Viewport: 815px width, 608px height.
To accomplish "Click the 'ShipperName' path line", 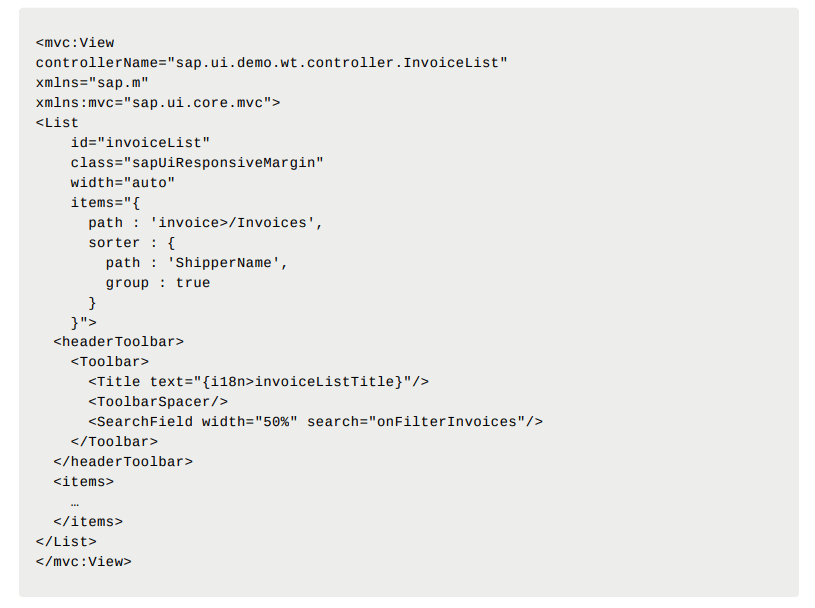I will point(197,263).
